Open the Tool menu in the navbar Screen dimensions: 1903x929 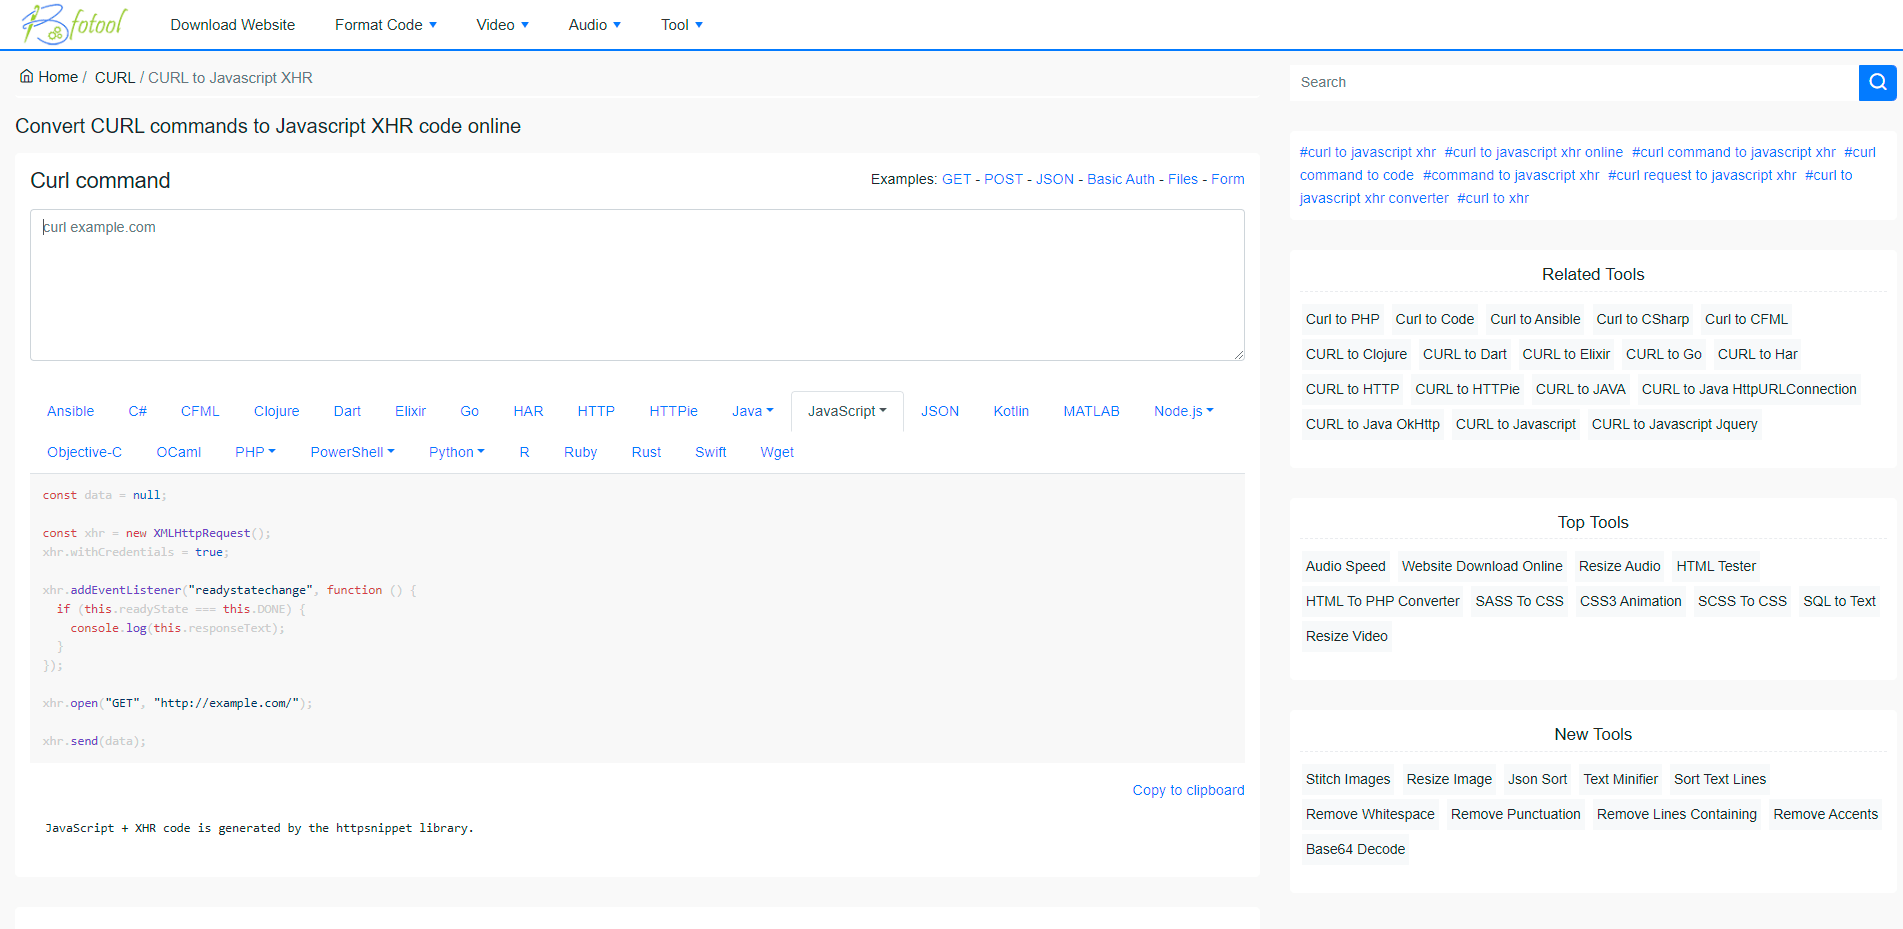tap(681, 24)
